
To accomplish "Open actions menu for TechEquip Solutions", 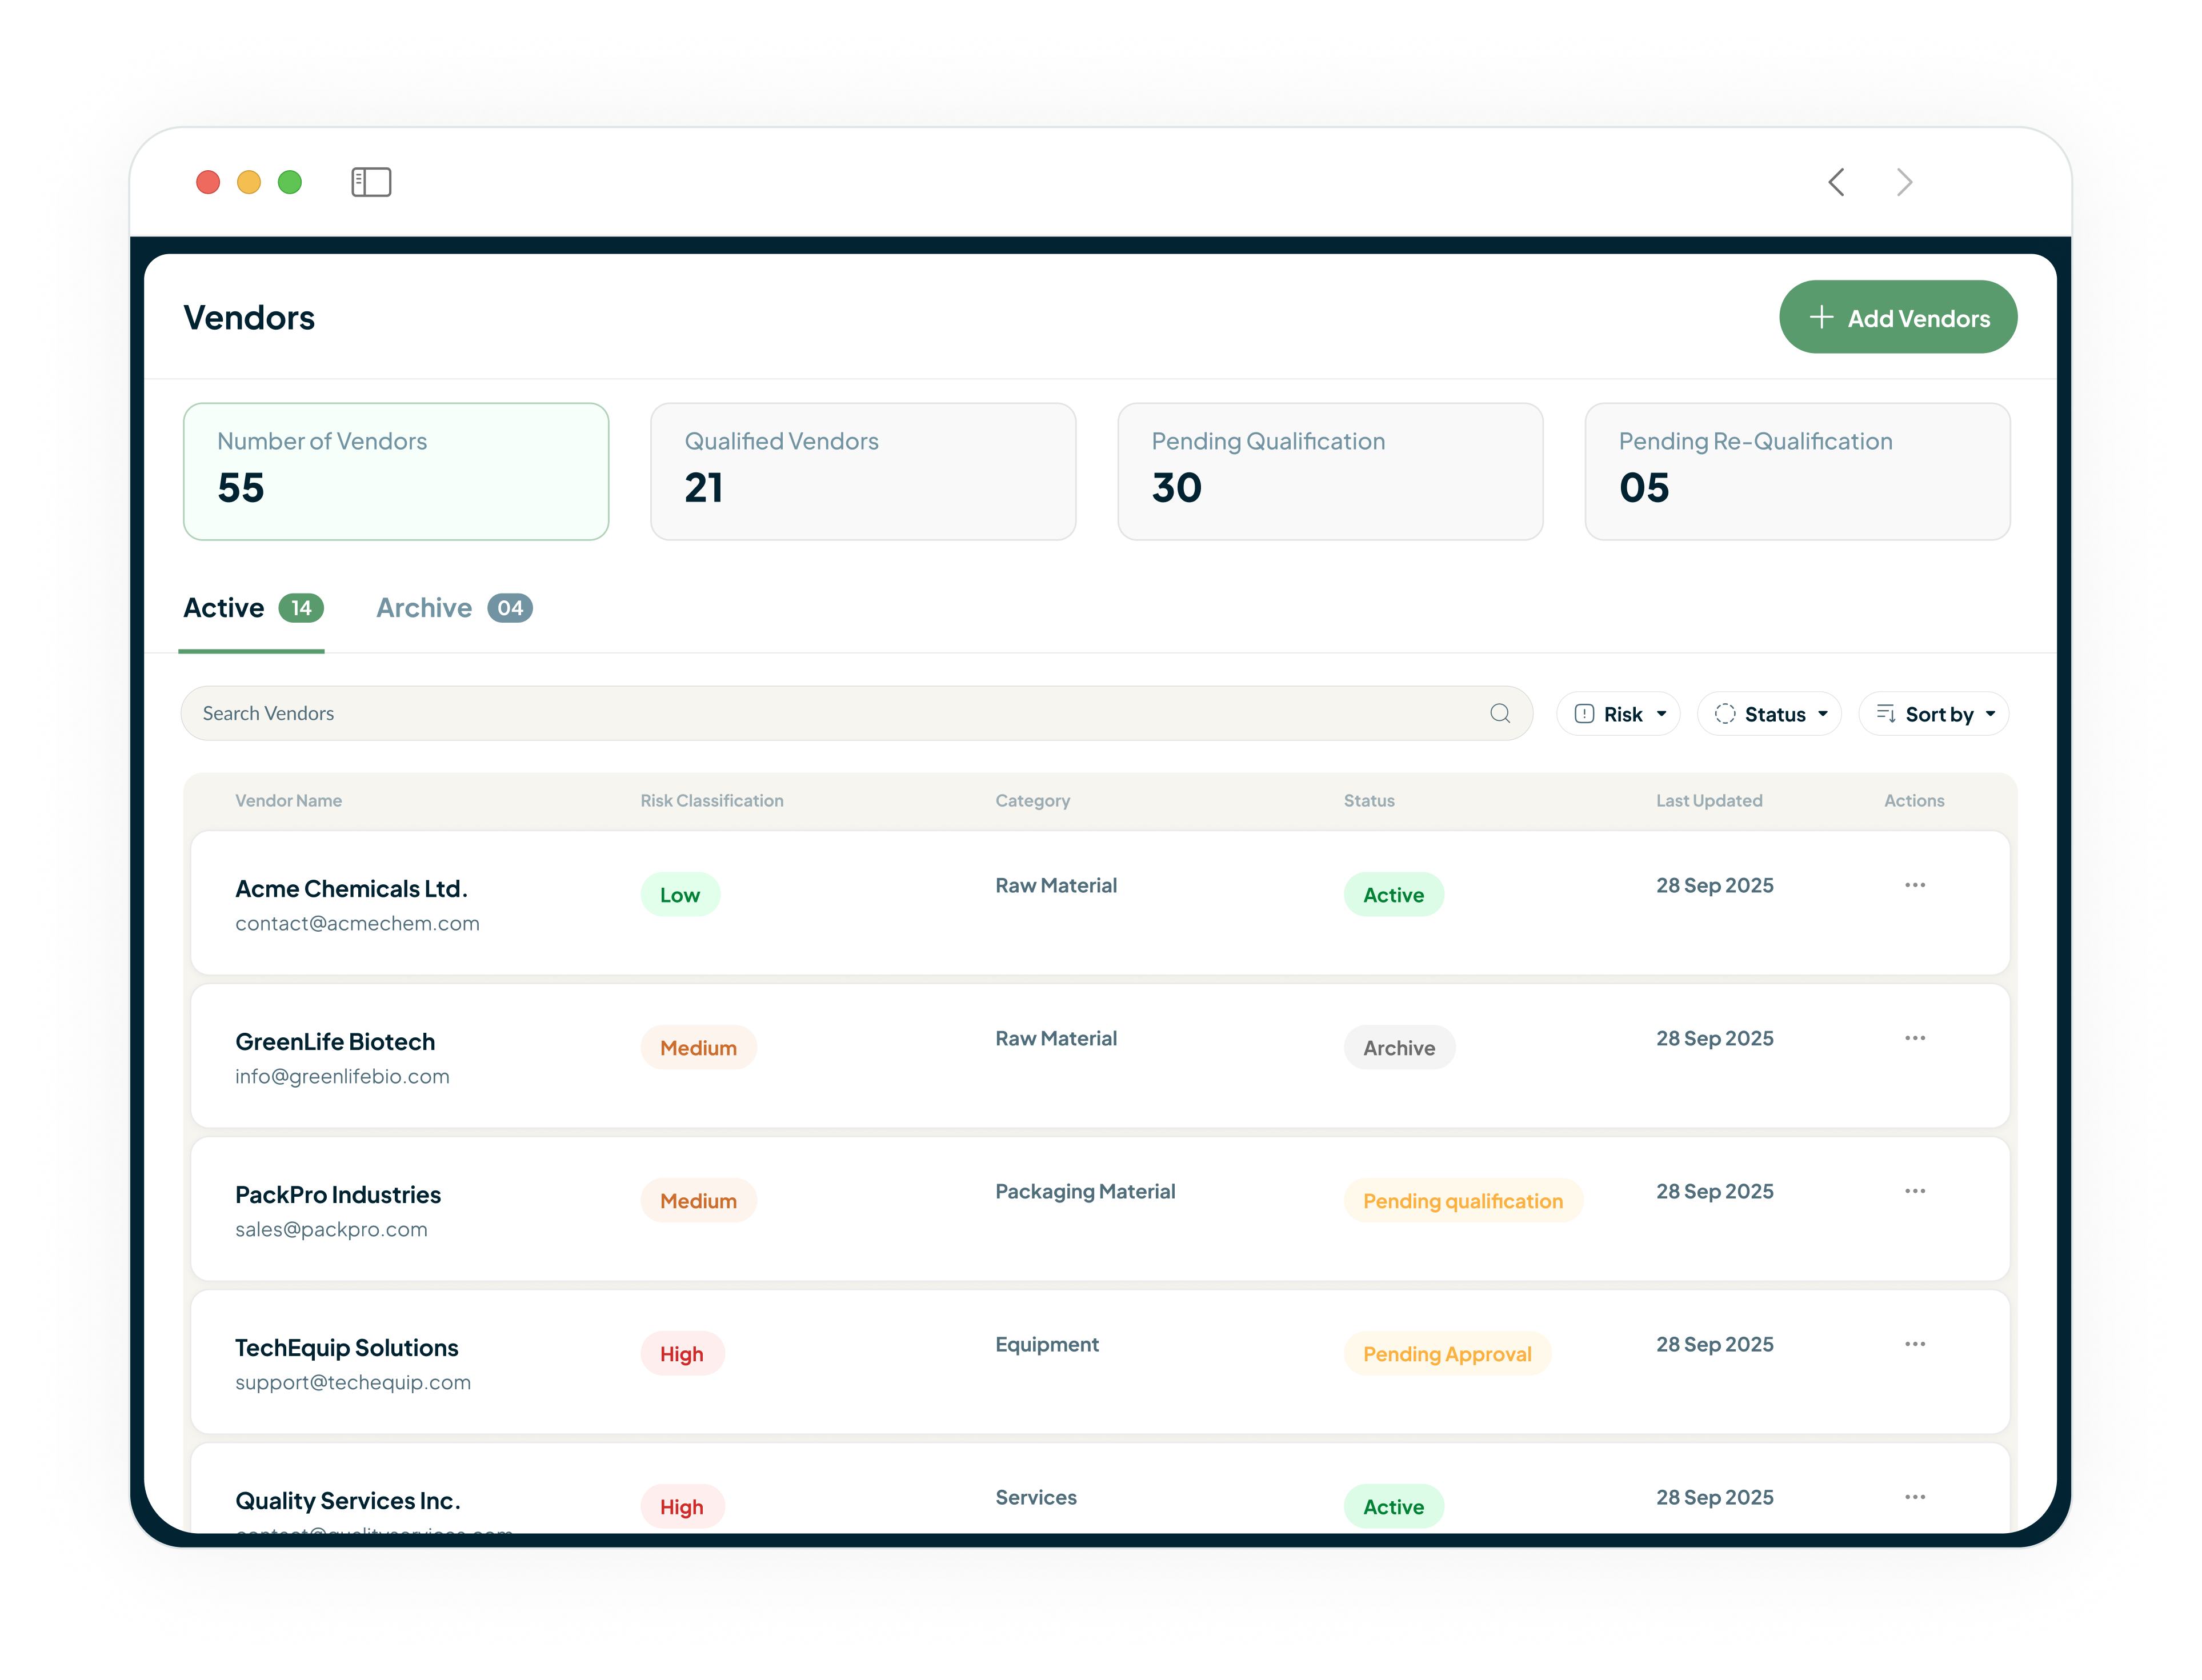I will coord(1916,1344).
